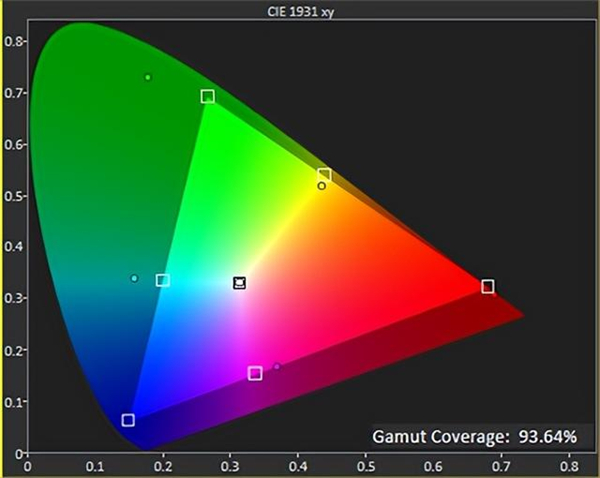The image size is (600, 478).
Task: Click the 0.8 label on the y-axis
Action: (x=12, y=40)
